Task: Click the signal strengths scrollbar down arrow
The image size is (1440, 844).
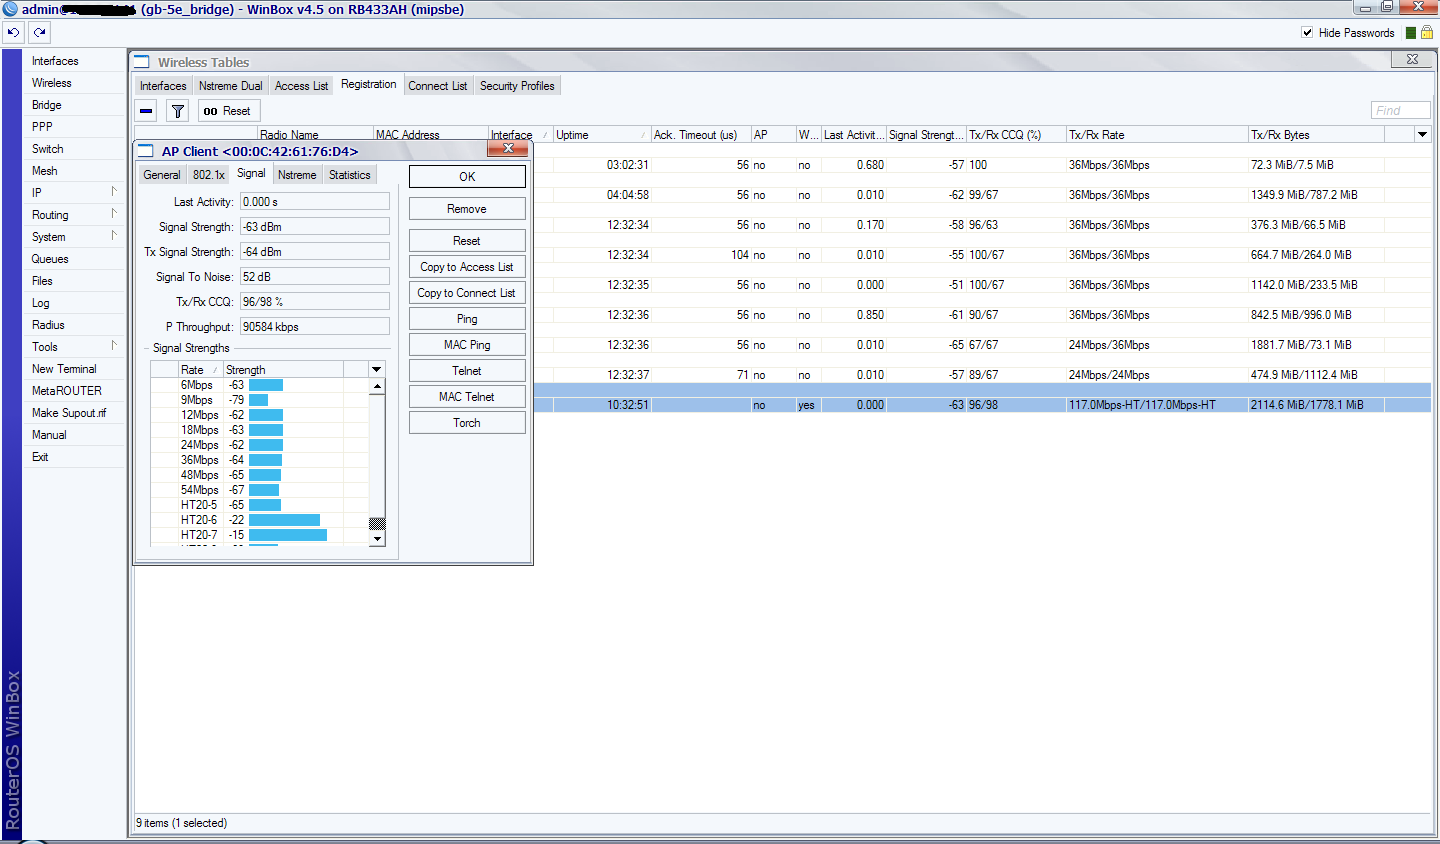Action: (x=377, y=538)
